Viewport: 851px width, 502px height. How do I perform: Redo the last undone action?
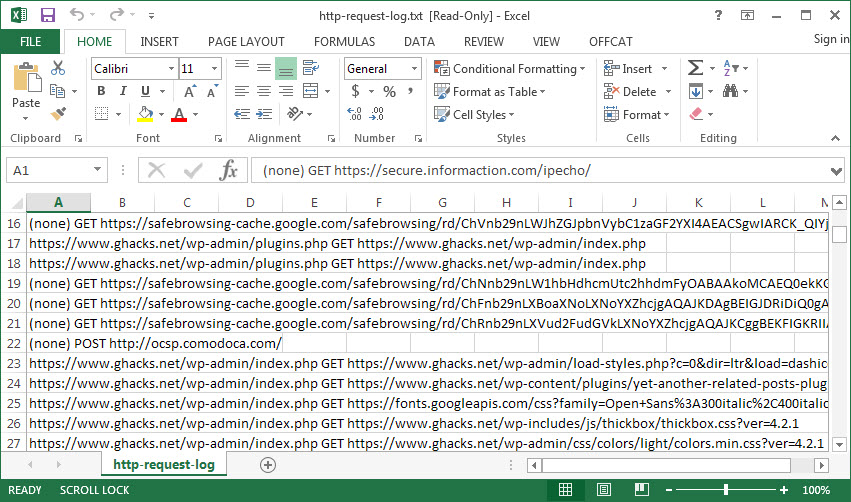(x=117, y=15)
